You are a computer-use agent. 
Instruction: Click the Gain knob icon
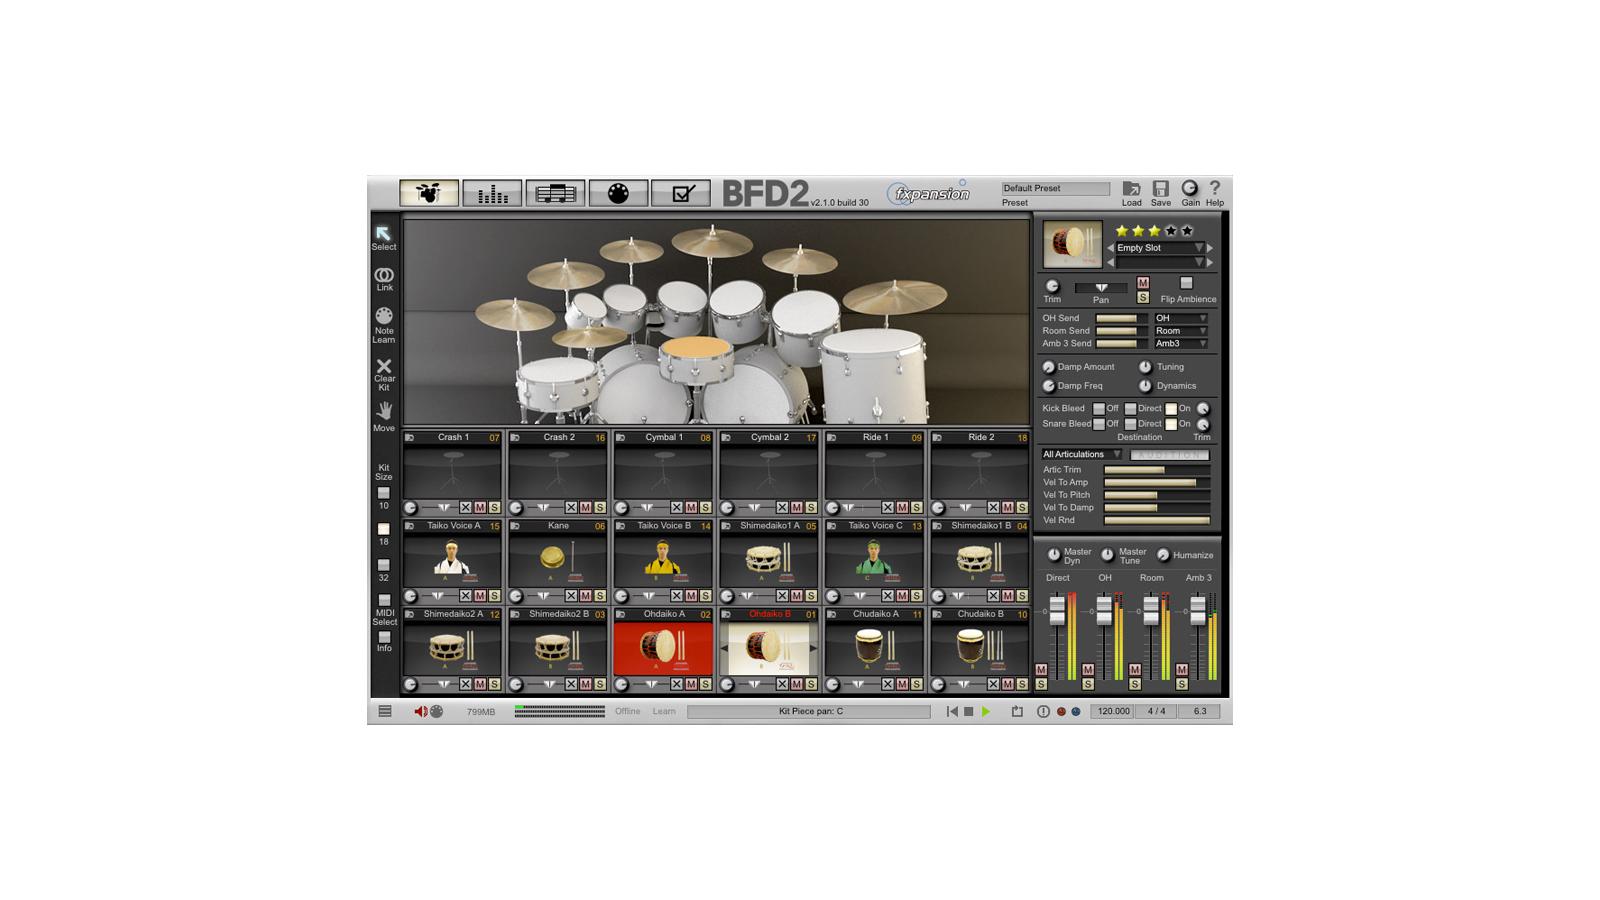(1190, 188)
